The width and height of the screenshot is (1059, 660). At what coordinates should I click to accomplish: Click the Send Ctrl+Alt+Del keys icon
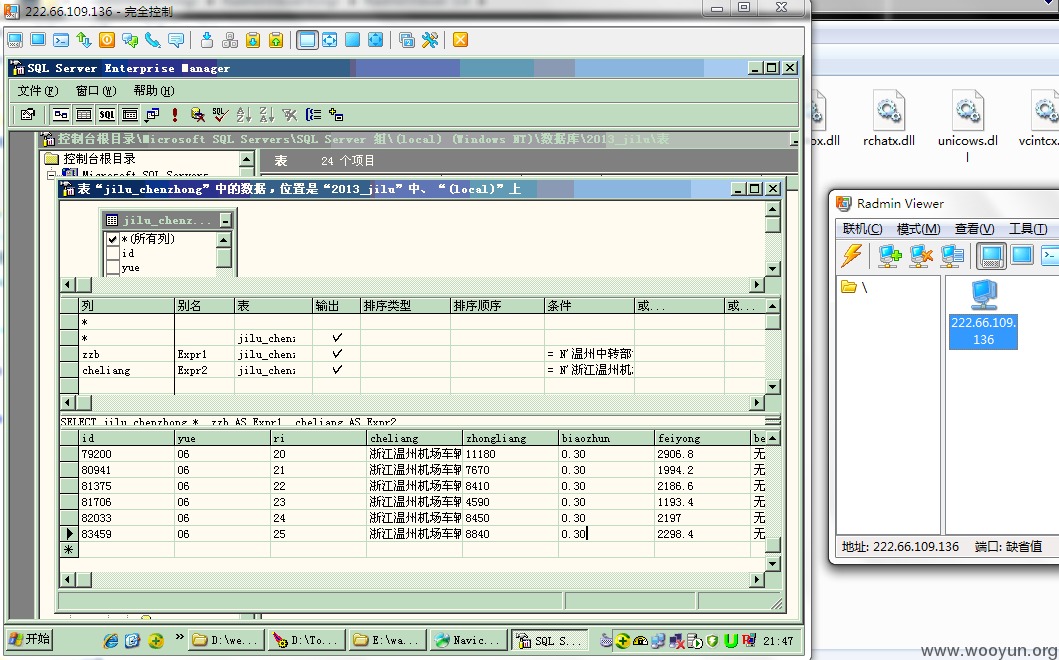tap(230, 40)
